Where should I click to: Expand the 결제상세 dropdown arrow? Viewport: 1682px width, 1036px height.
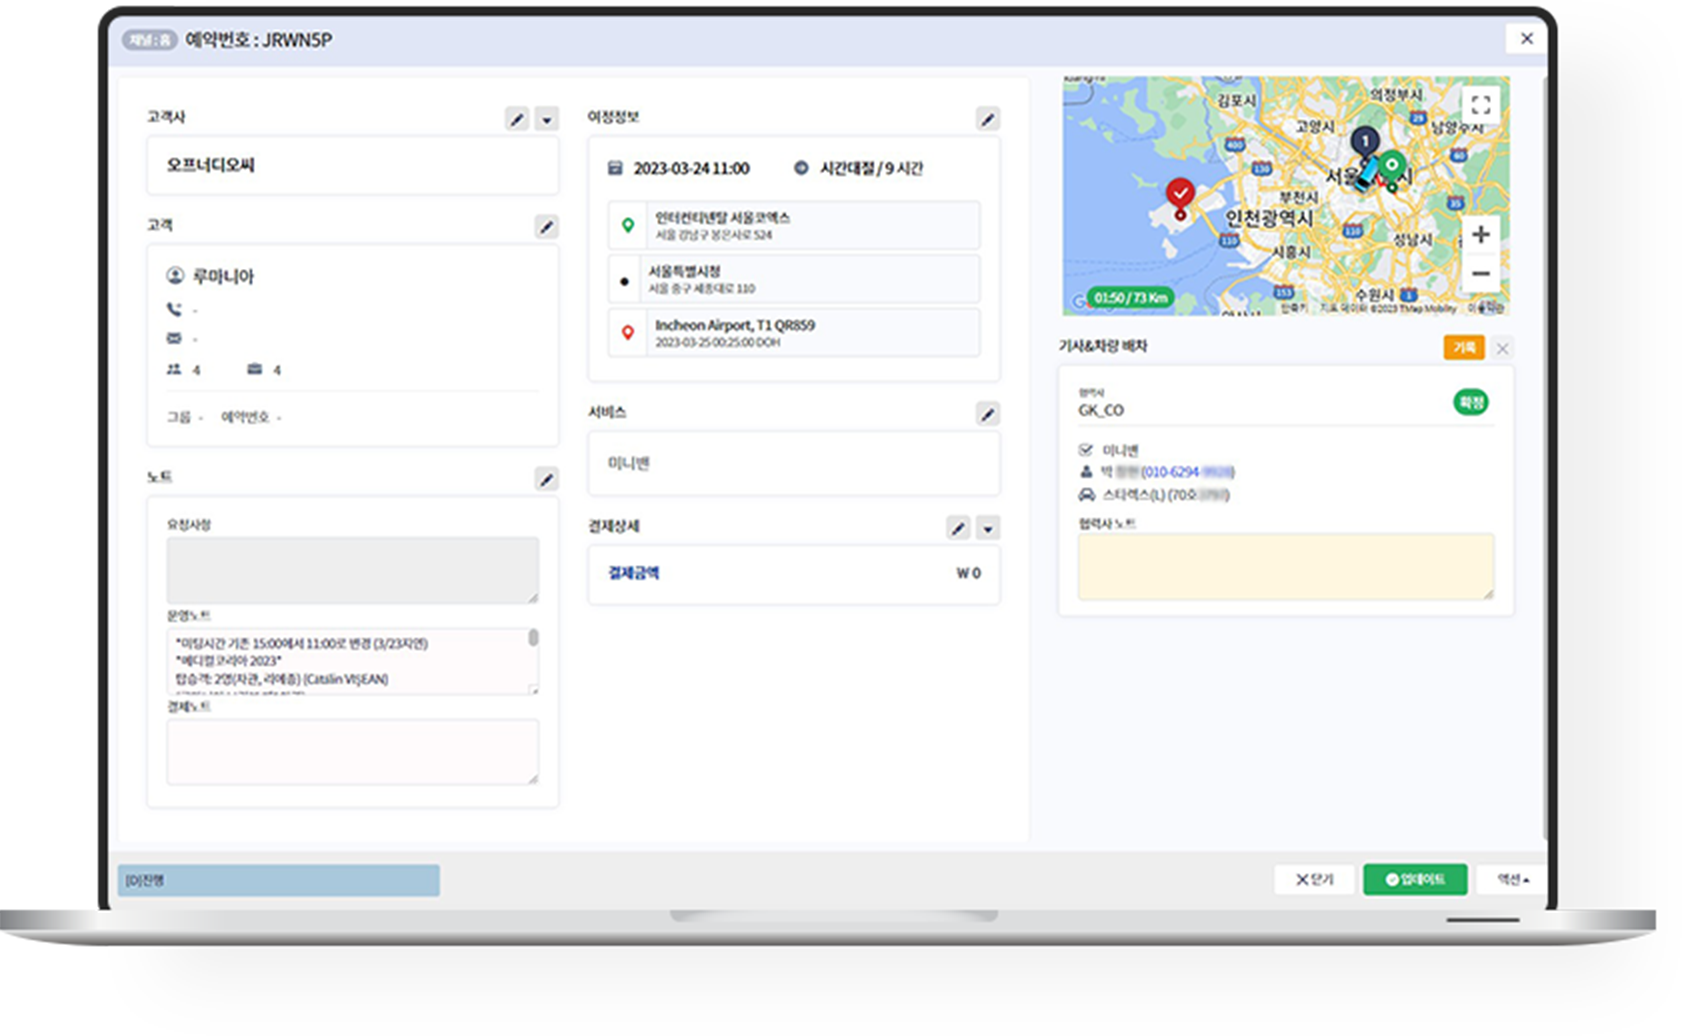(988, 528)
